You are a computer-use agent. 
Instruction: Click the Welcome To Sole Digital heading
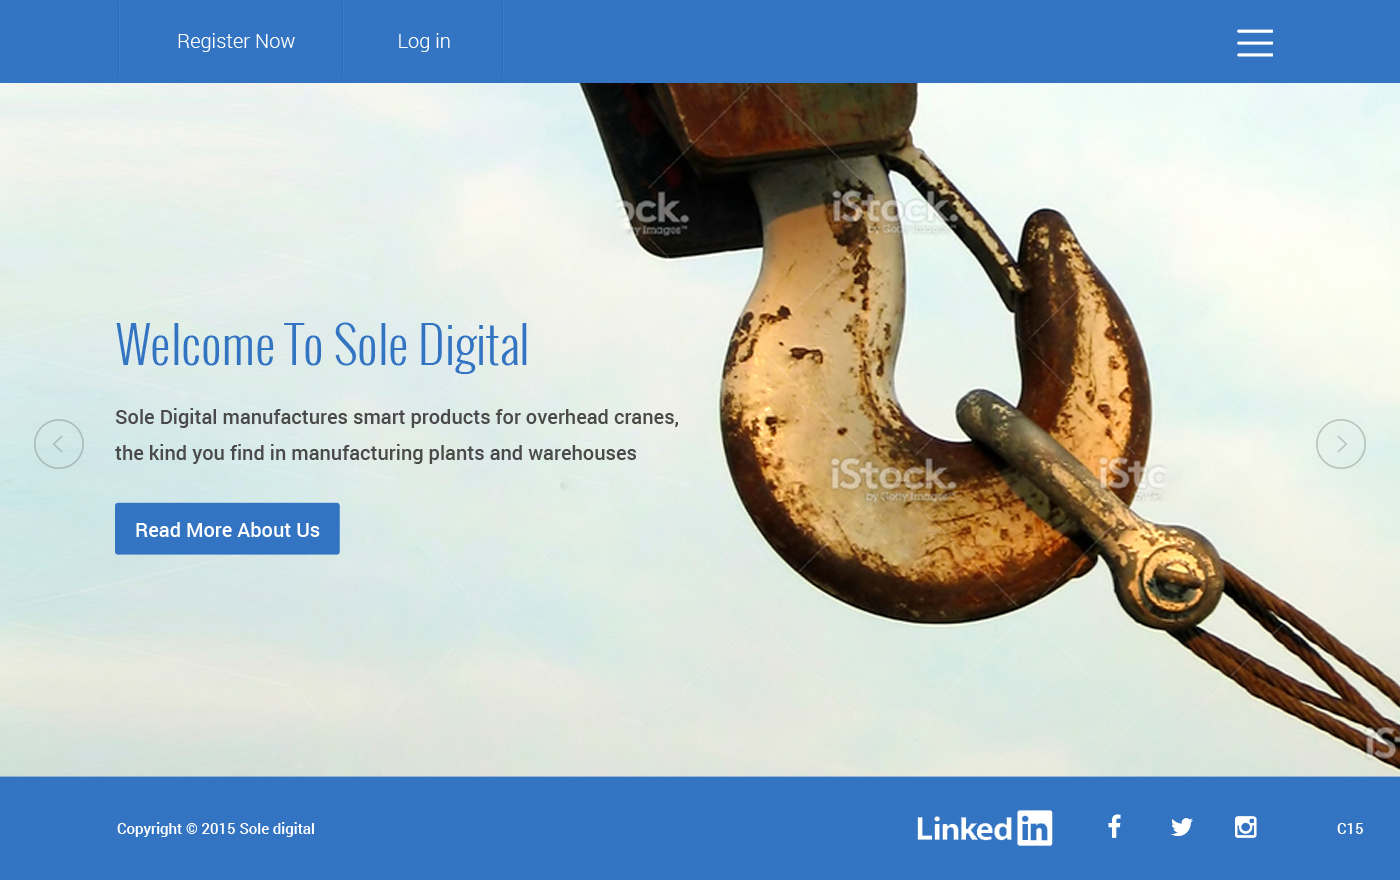[322, 346]
